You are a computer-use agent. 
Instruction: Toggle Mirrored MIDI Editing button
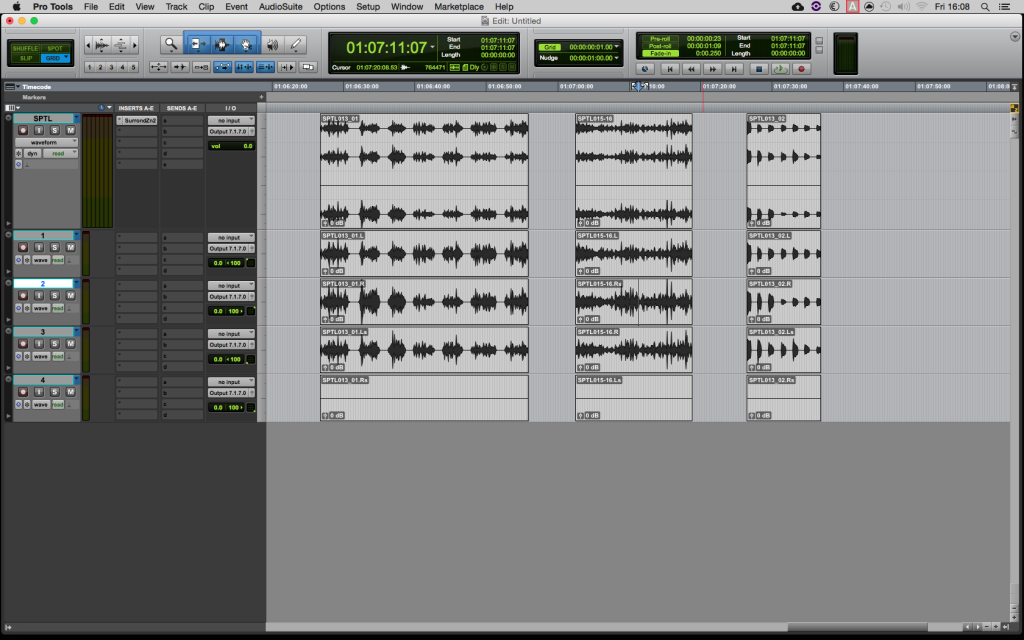(201, 67)
